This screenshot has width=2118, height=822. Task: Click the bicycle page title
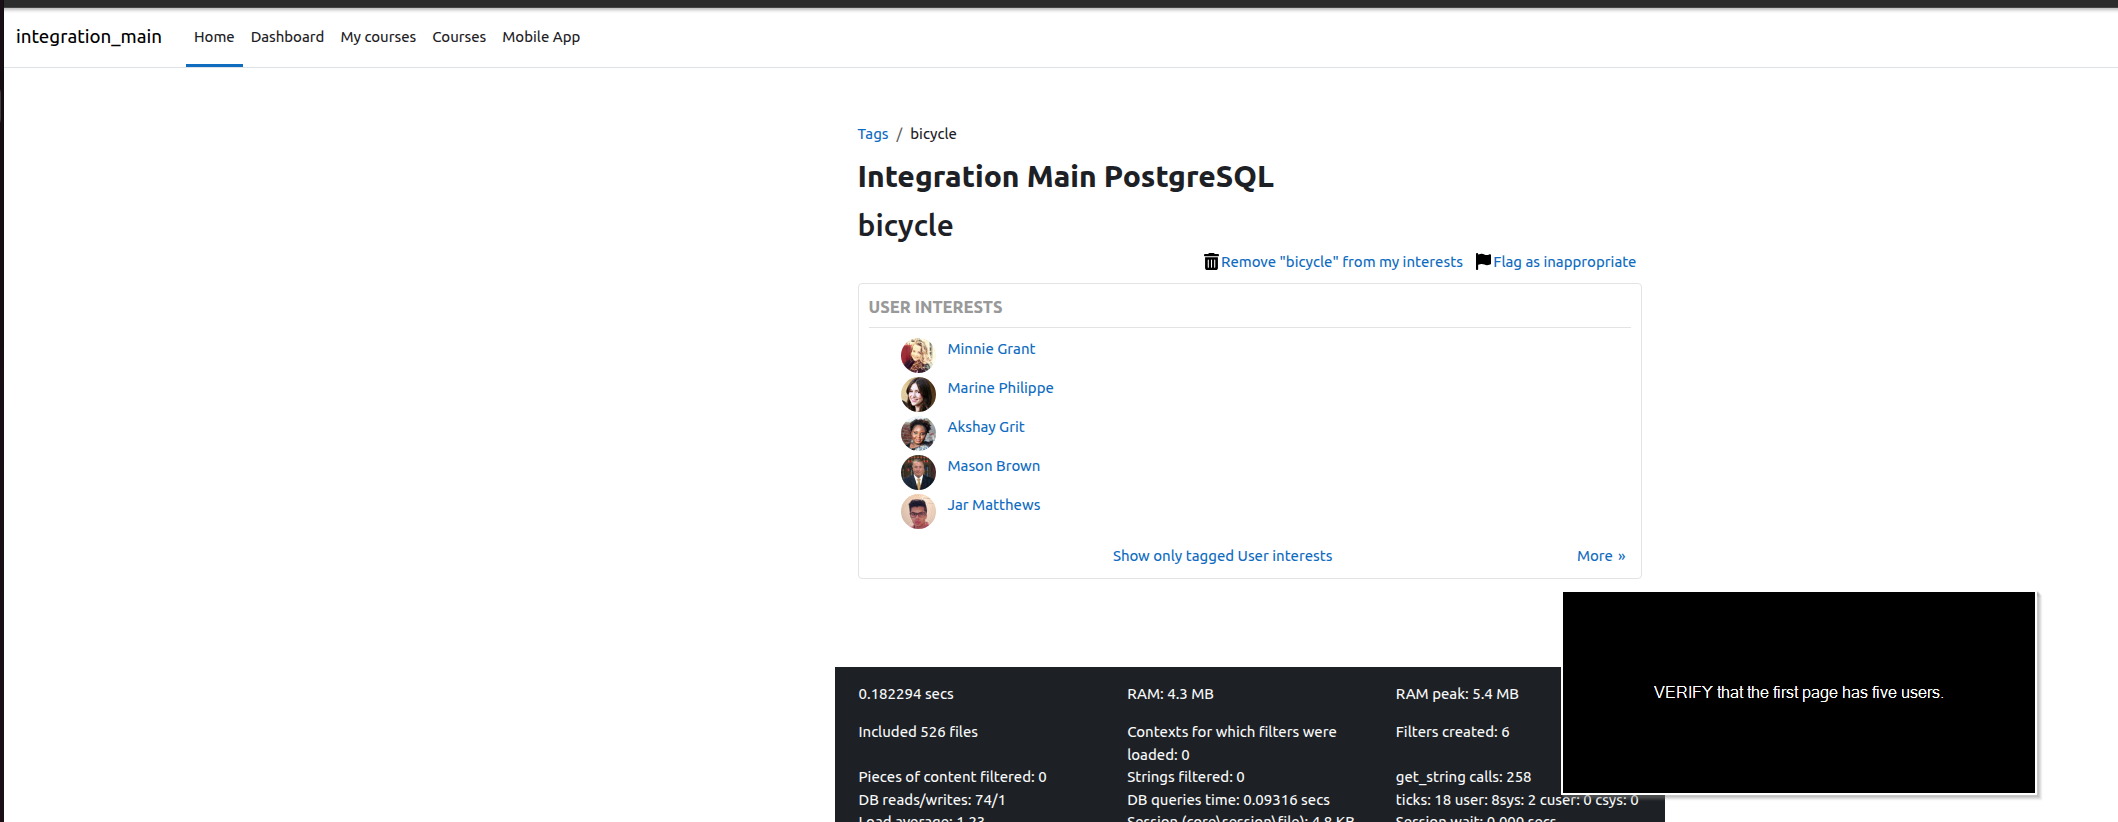pyautogui.click(x=906, y=226)
